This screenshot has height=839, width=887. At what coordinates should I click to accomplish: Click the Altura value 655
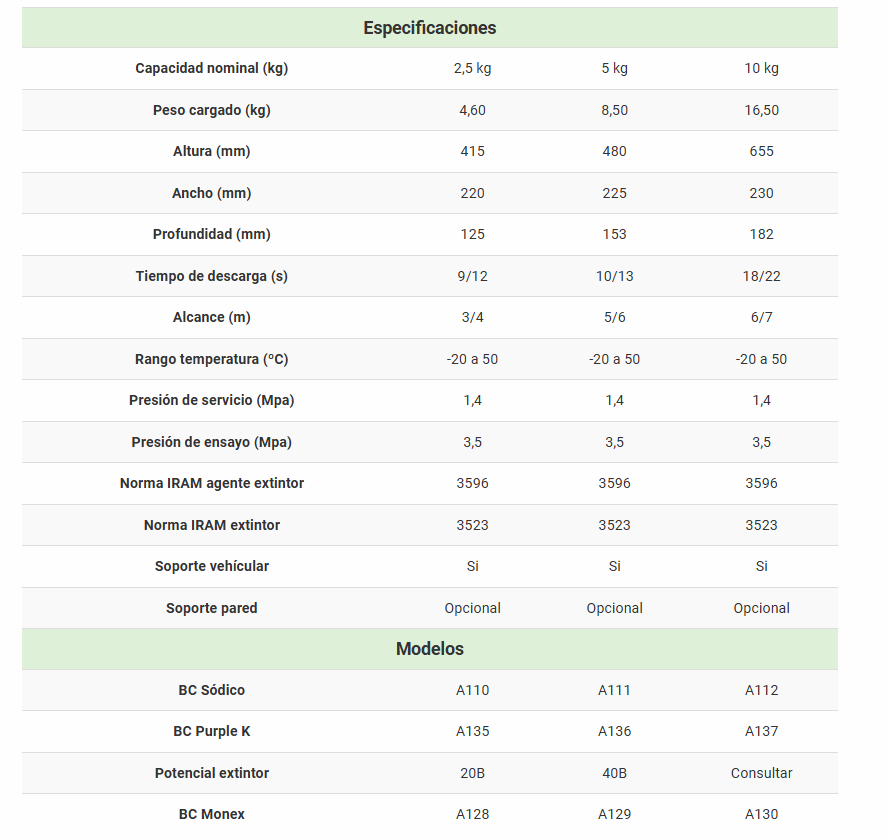(x=761, y=152)
